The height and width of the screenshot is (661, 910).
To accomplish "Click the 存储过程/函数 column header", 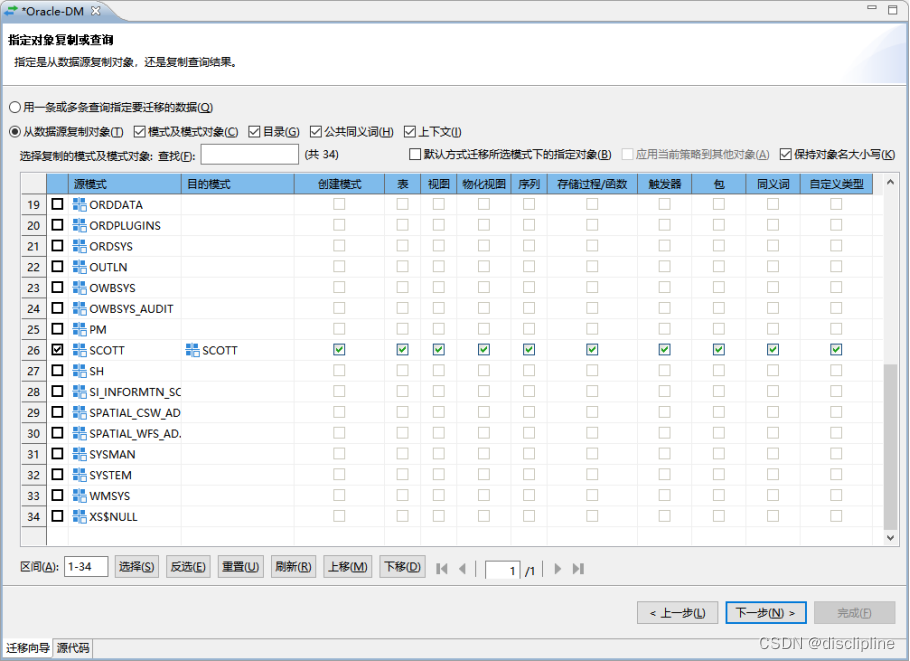I will [x=592, y=184].
